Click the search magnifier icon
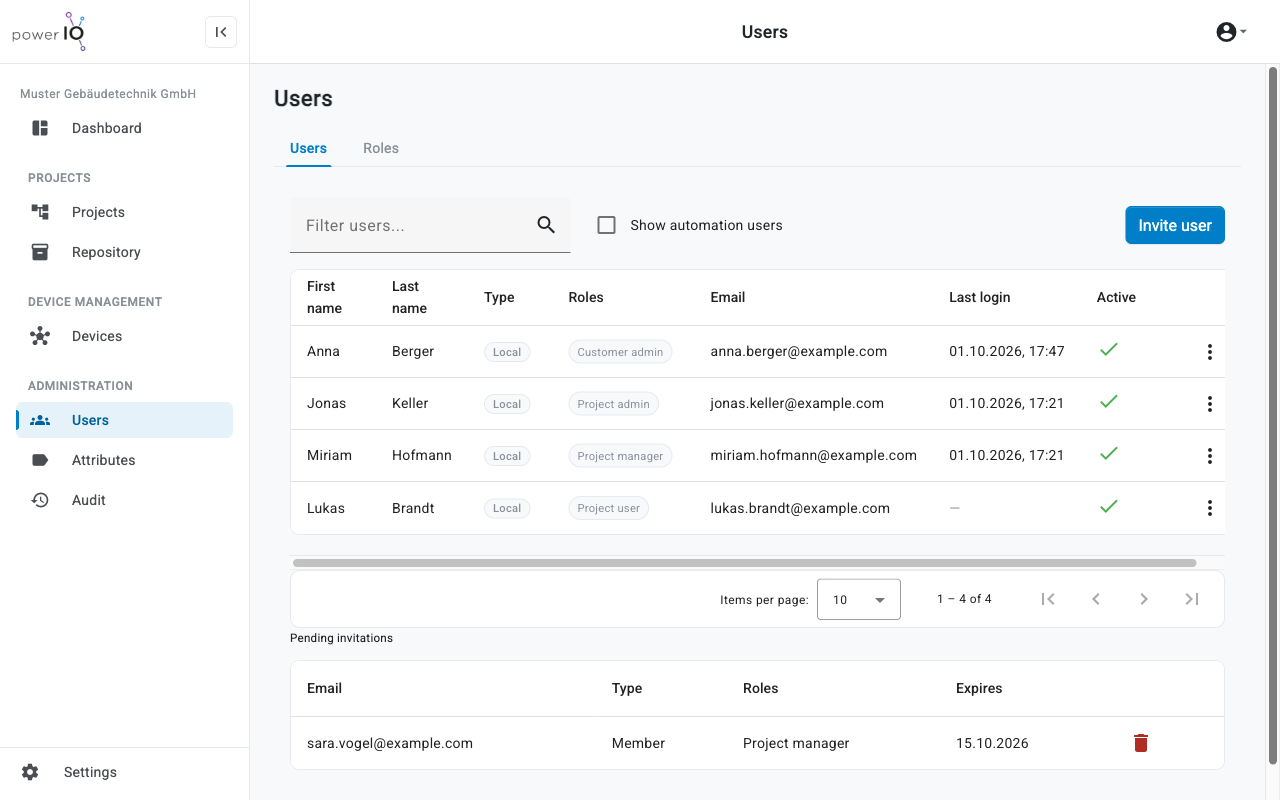The image size is (1280, 800). [546, 225]
